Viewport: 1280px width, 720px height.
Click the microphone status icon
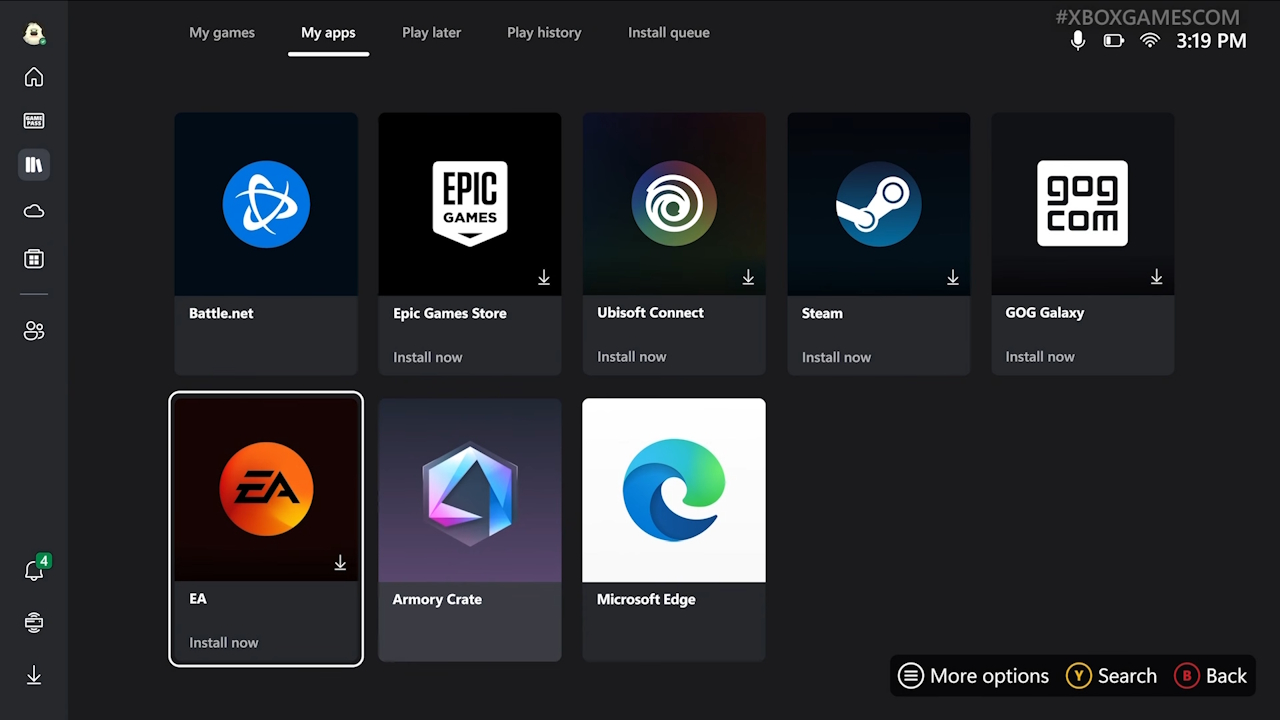pos(1078,41)
